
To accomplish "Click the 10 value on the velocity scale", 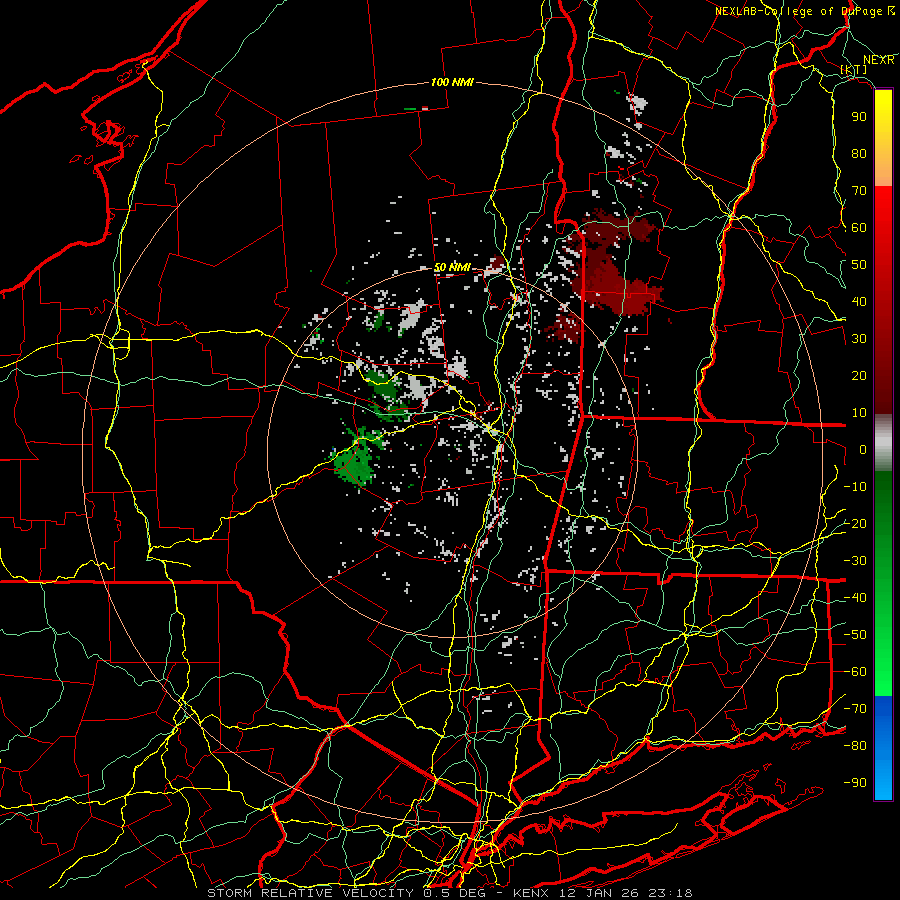I will tap(859, 413).
